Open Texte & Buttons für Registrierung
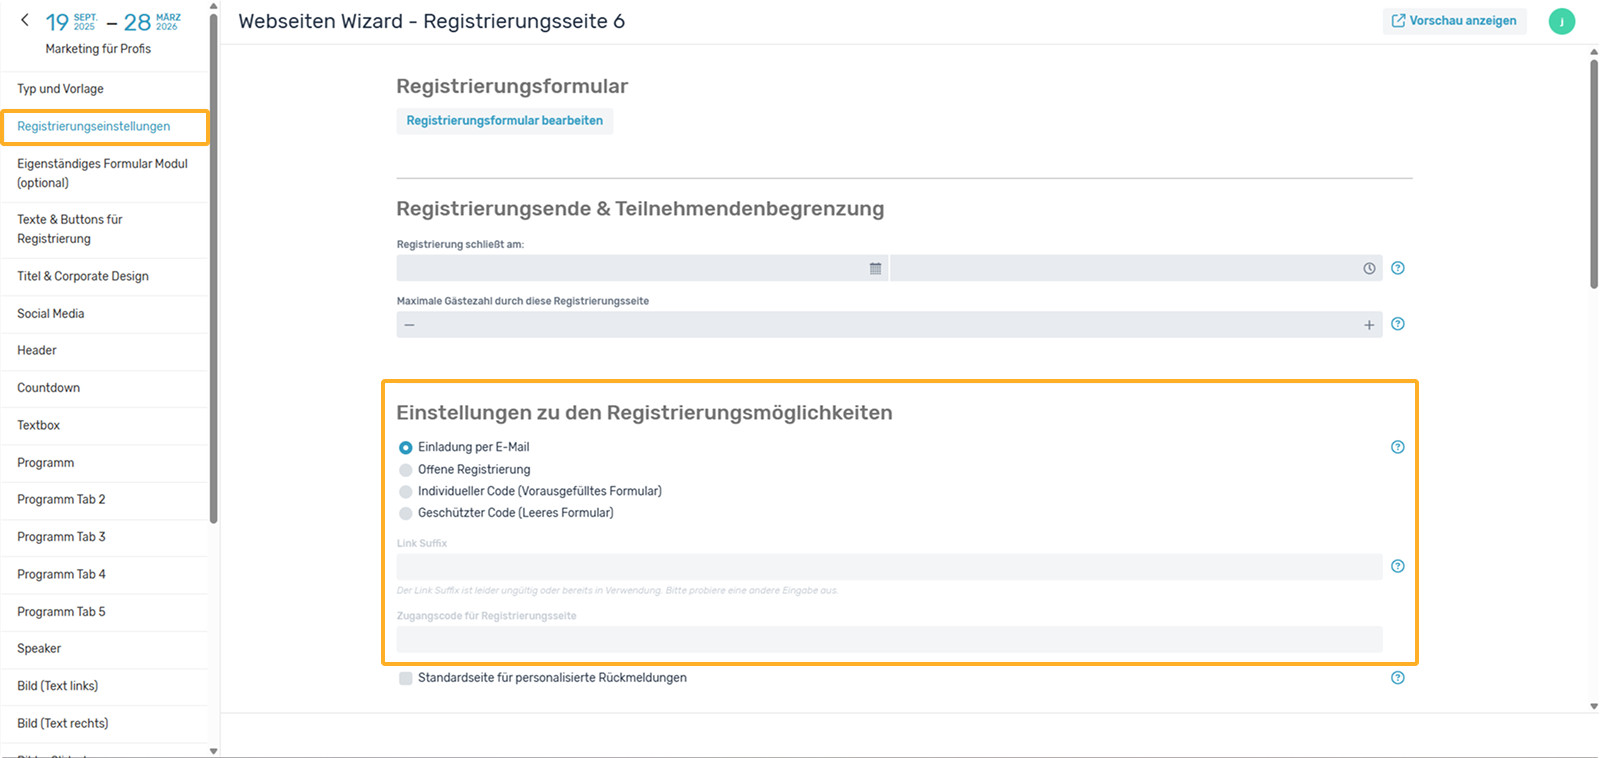1600x758 pixels. pyautogui.click(x=105, y=229)
